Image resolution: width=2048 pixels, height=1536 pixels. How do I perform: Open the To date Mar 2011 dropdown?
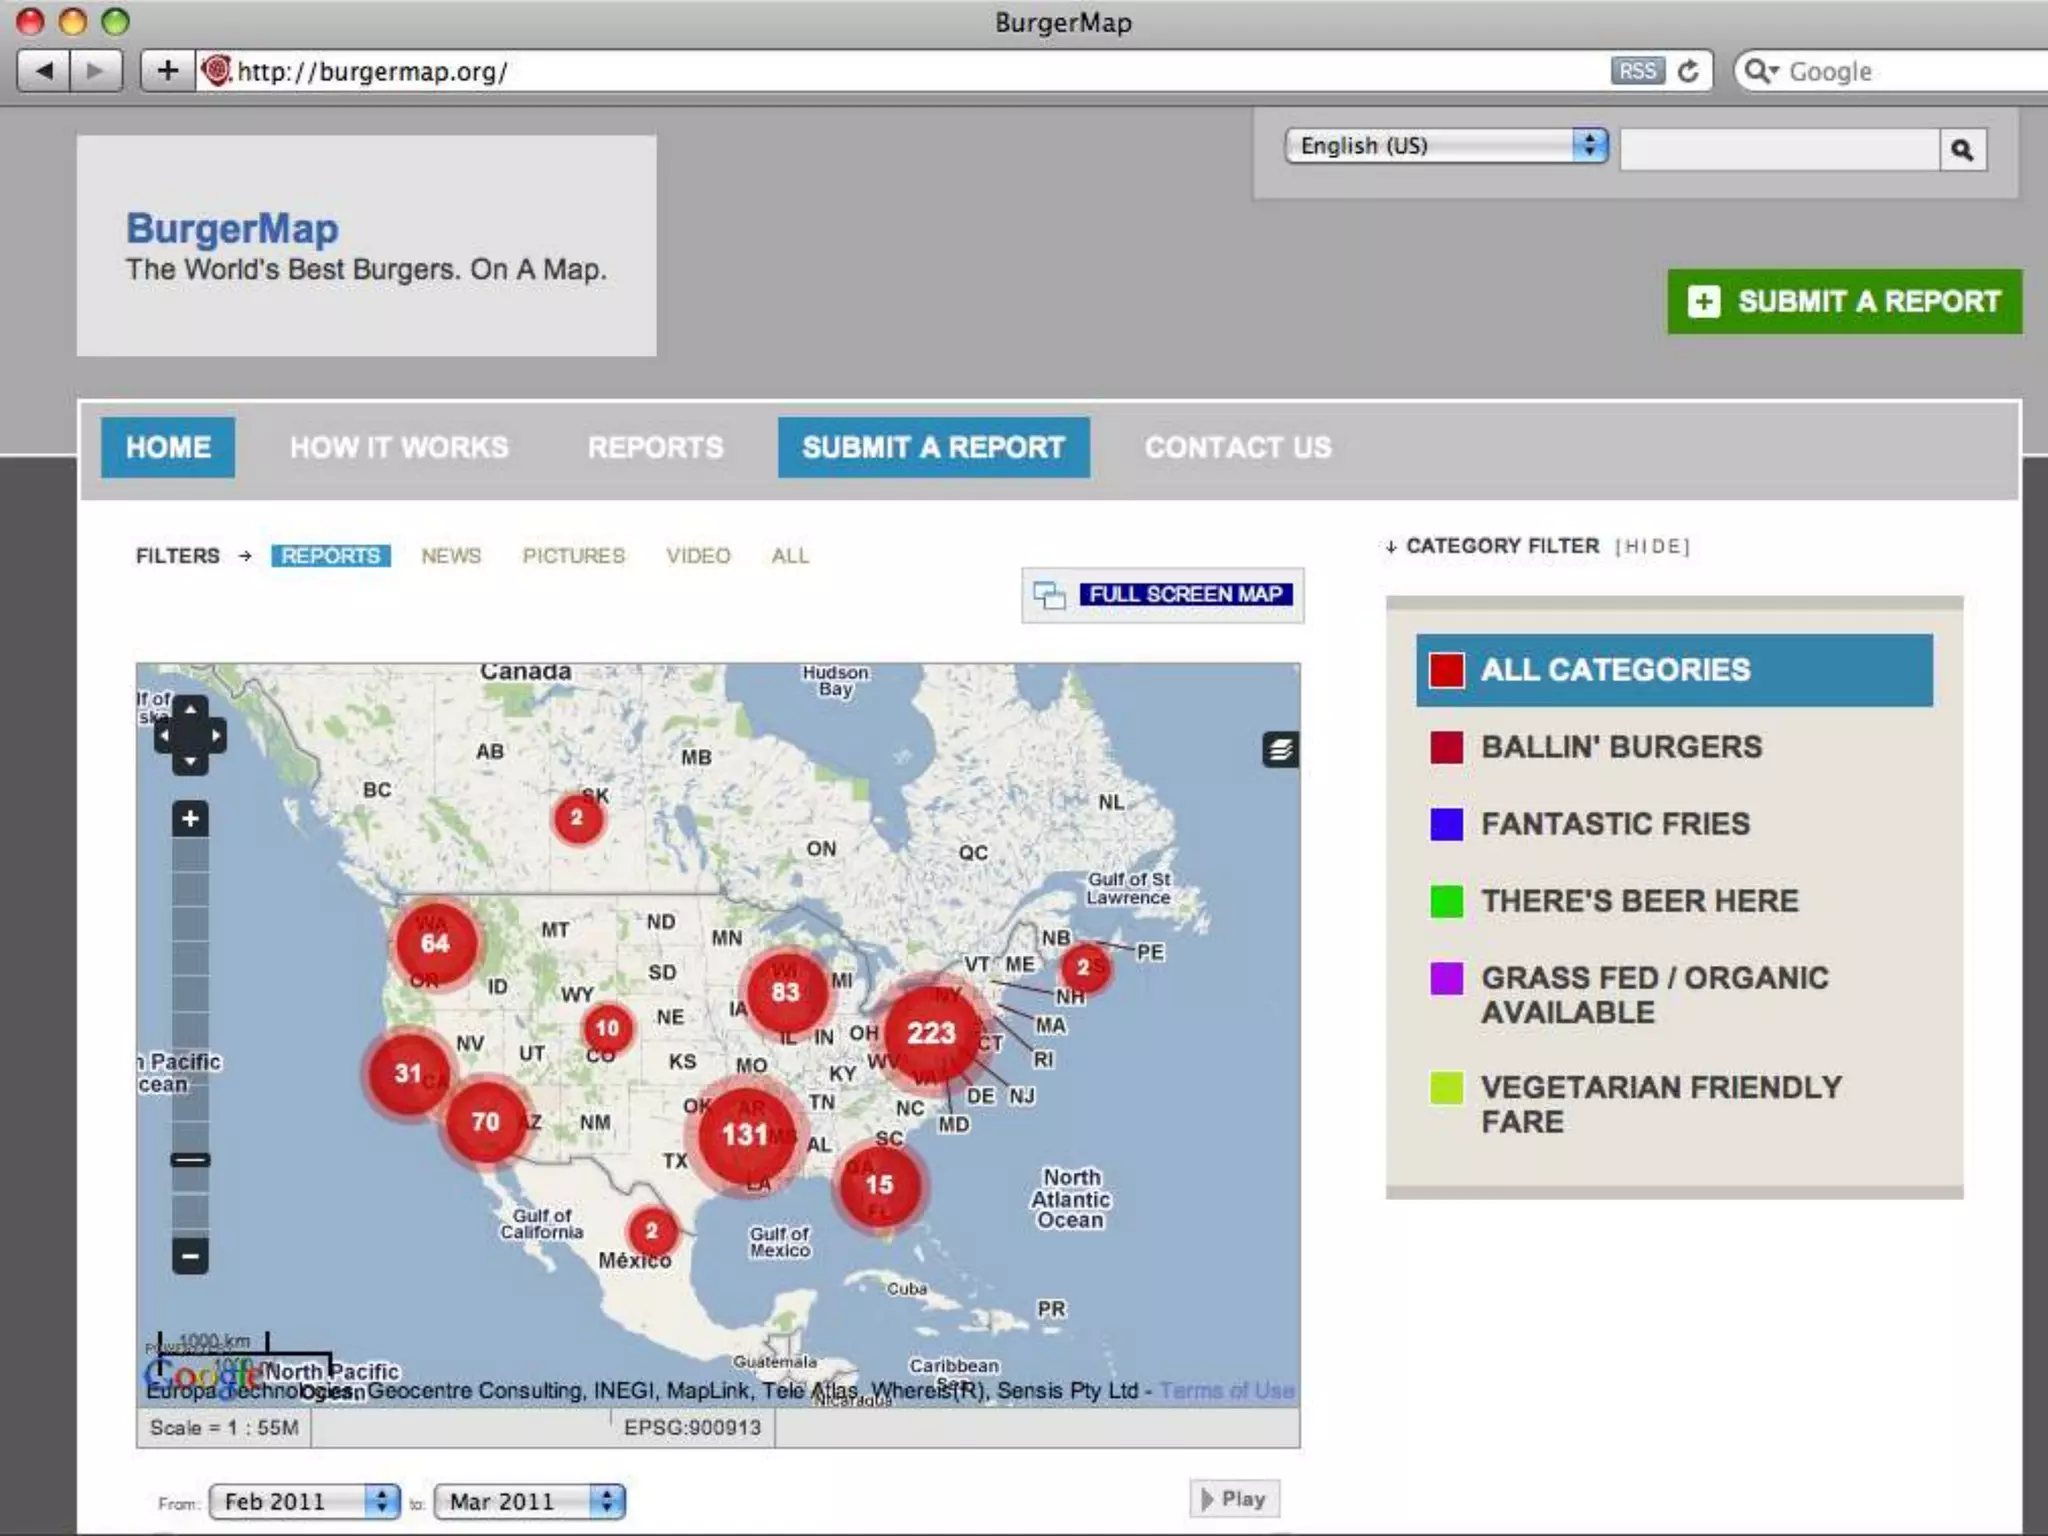[529, 1501]
